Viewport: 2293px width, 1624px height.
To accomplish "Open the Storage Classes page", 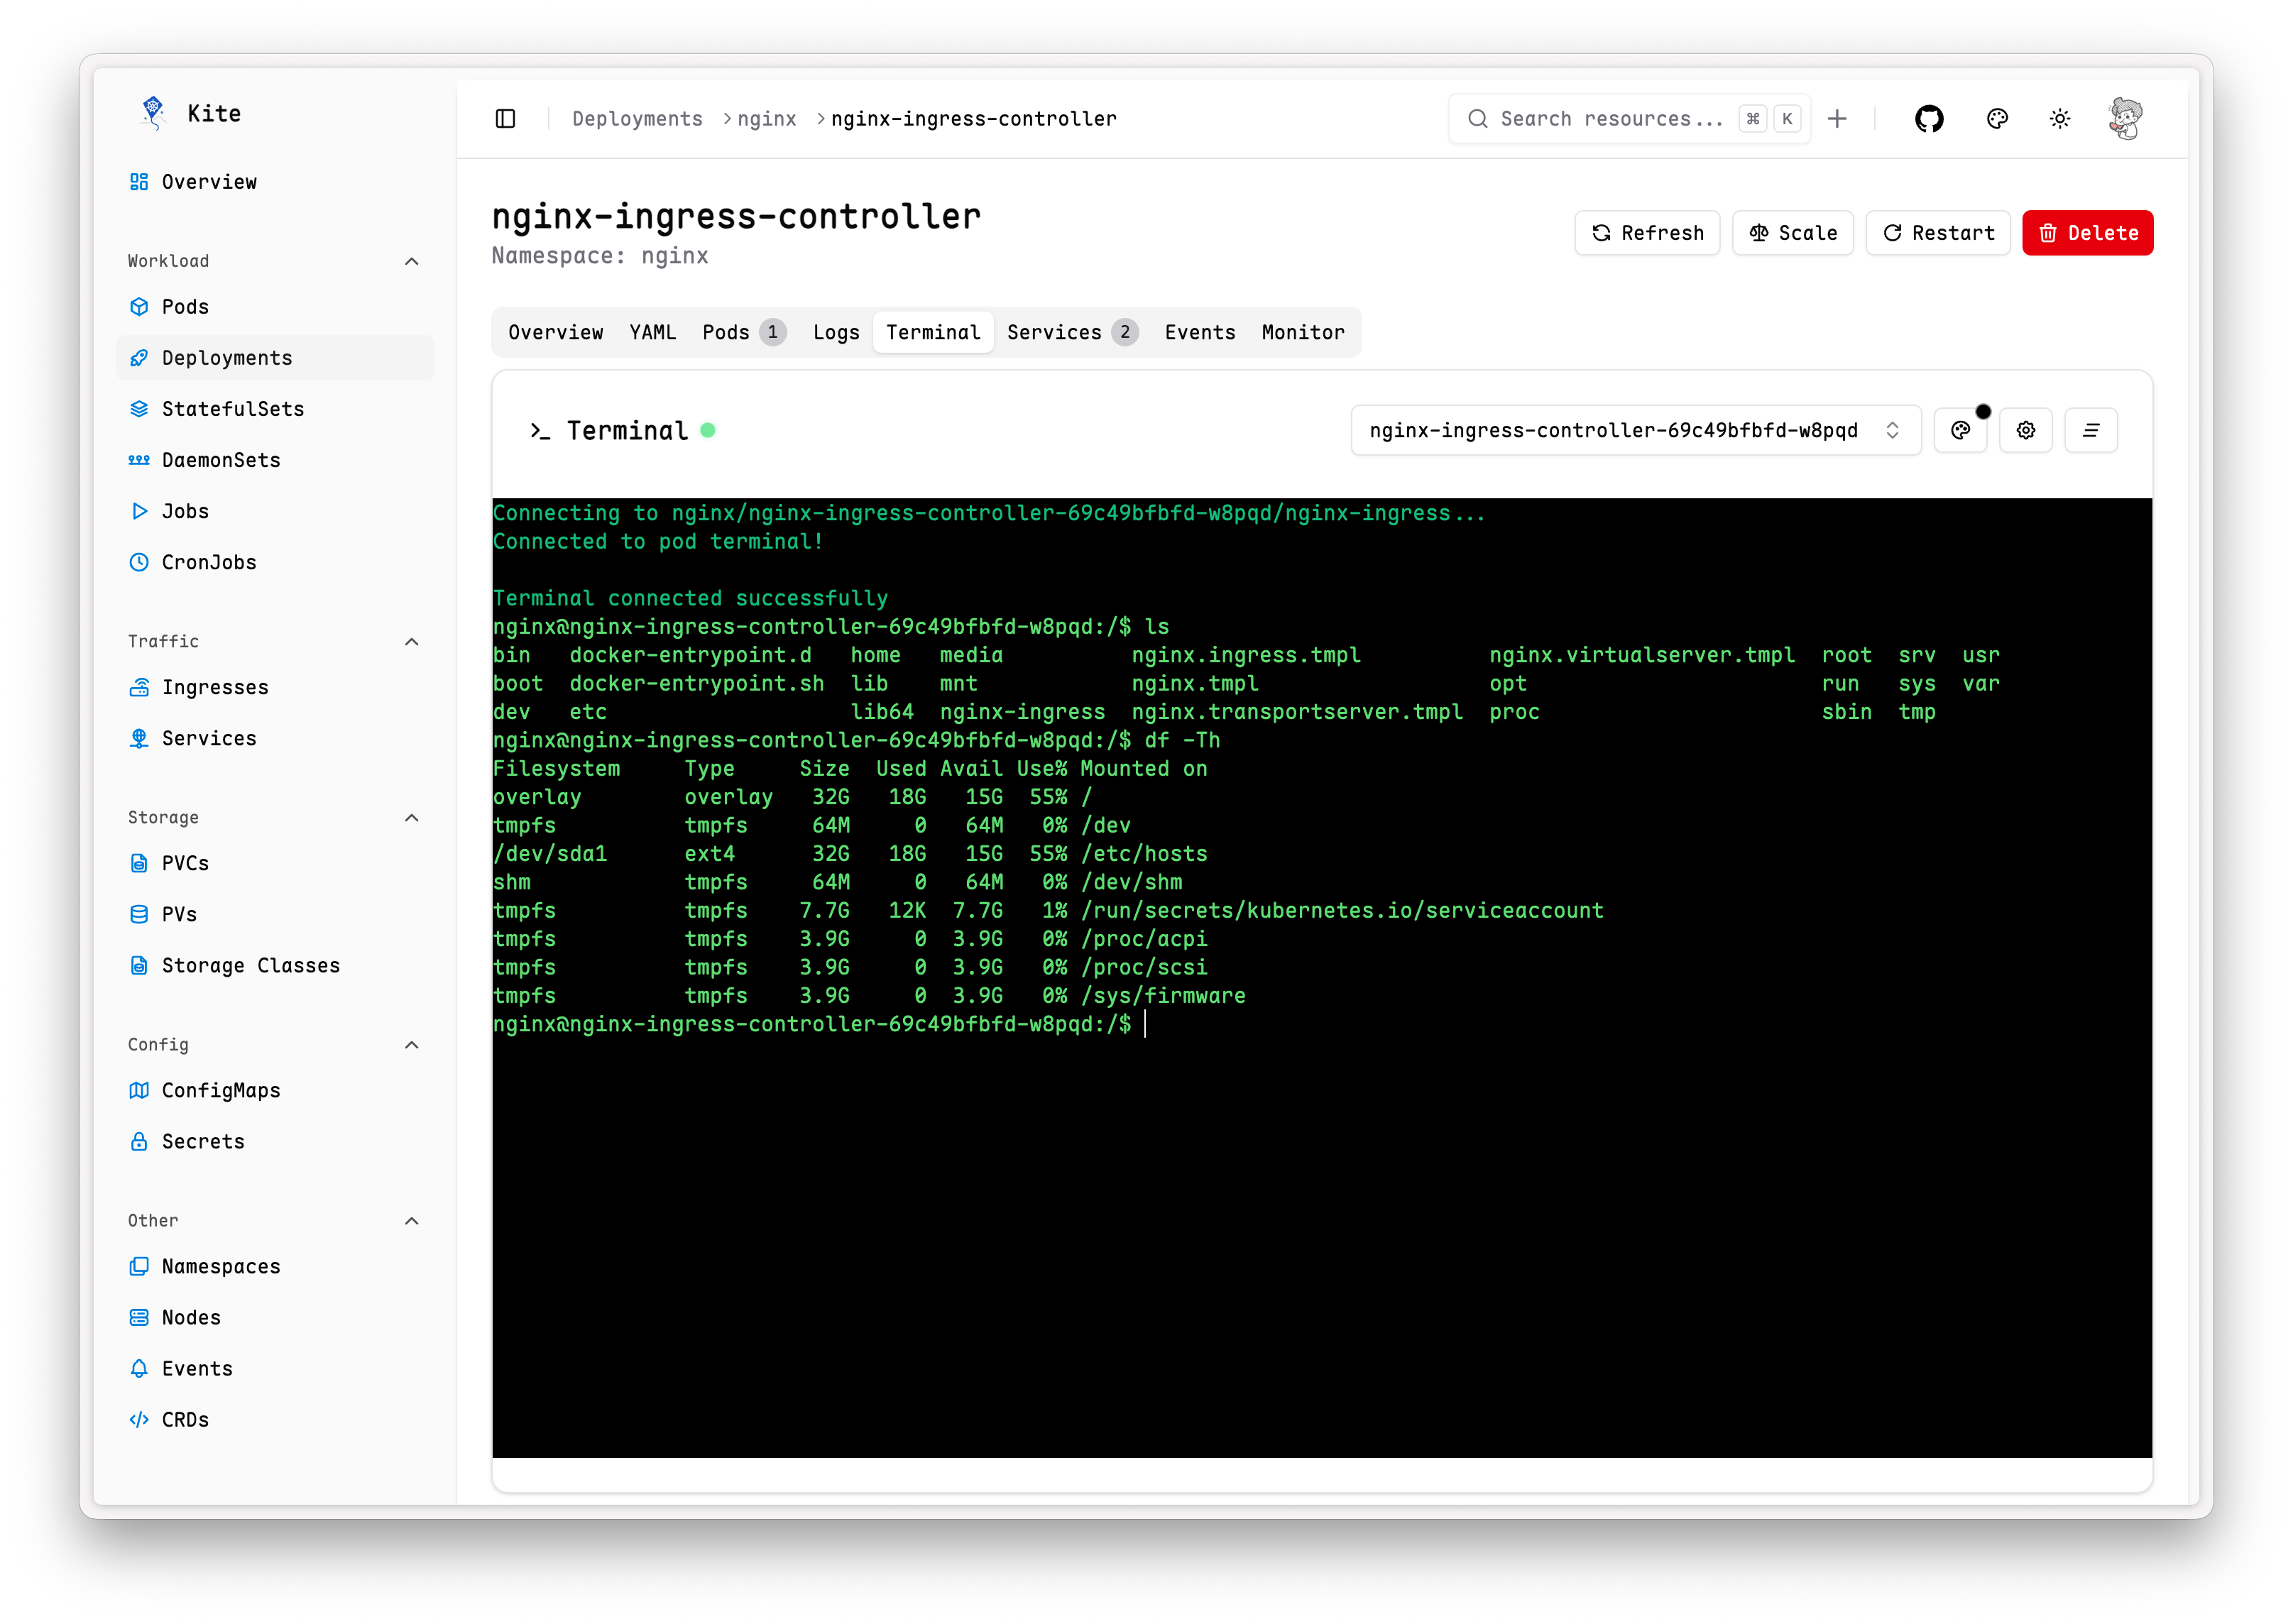I will tap(251, 965).
